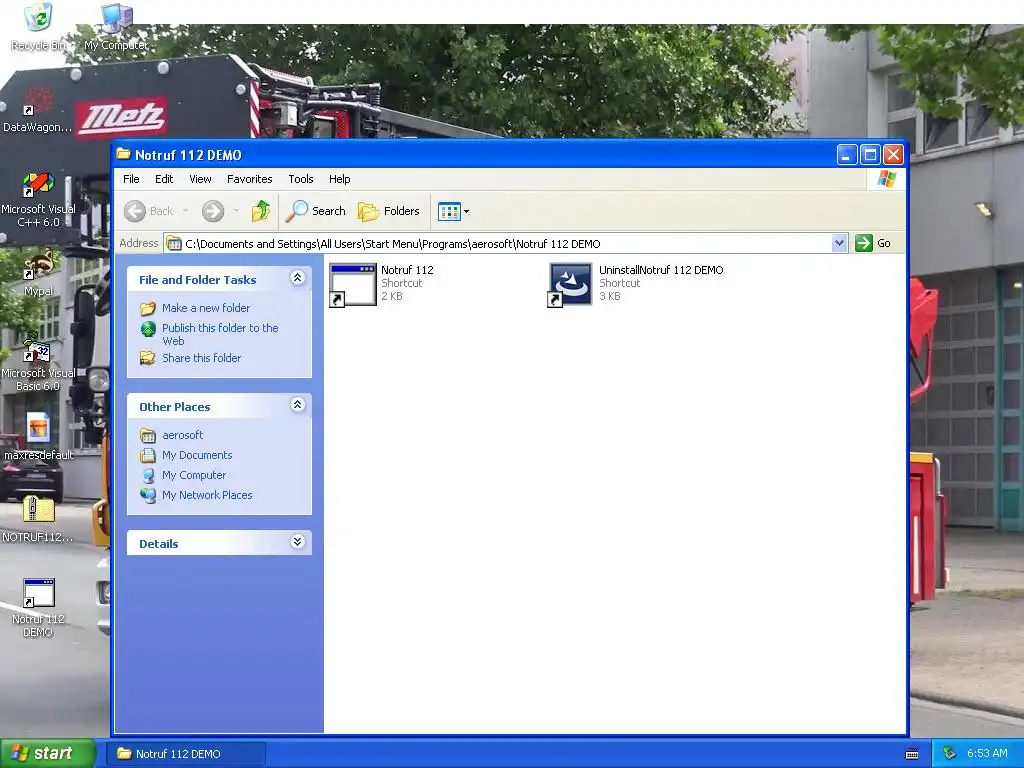Maximize the Notruf 112 DEMO window
Image resolution: width=1024 pixels, height=768 pixels.
pyautogui.click(x=870, y=155)
